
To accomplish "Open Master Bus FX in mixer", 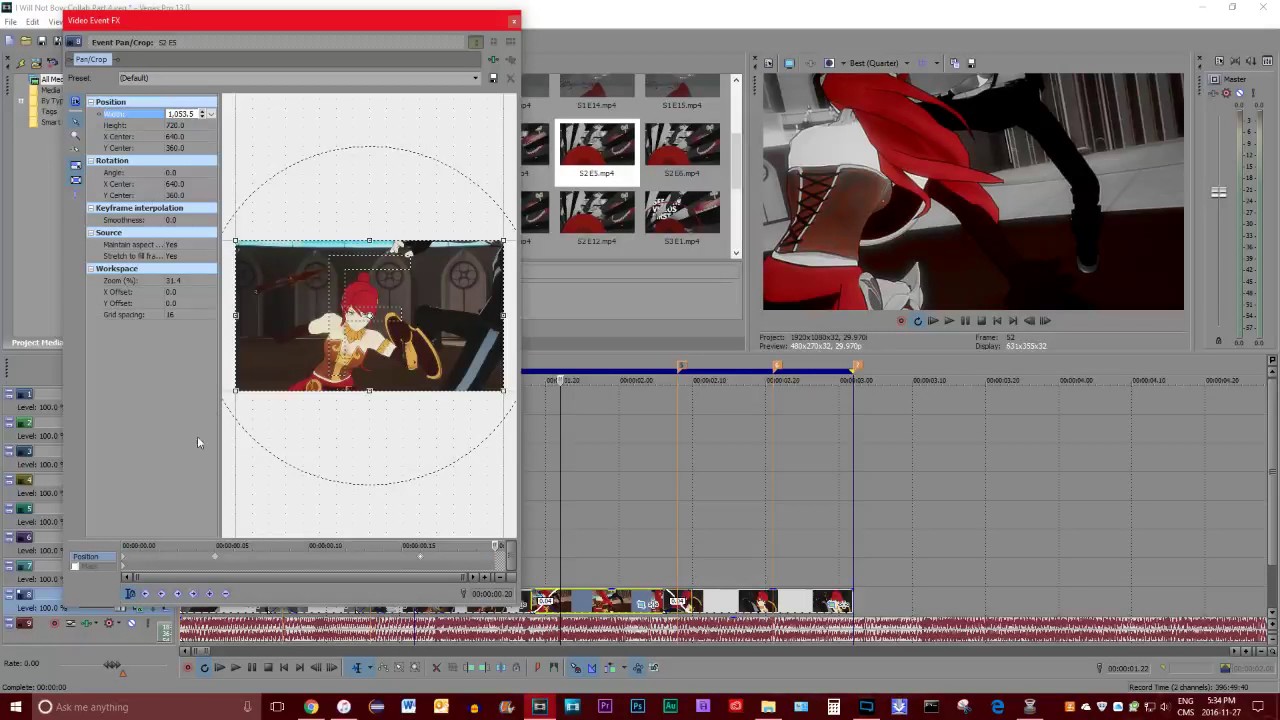I will point(1213,93).
